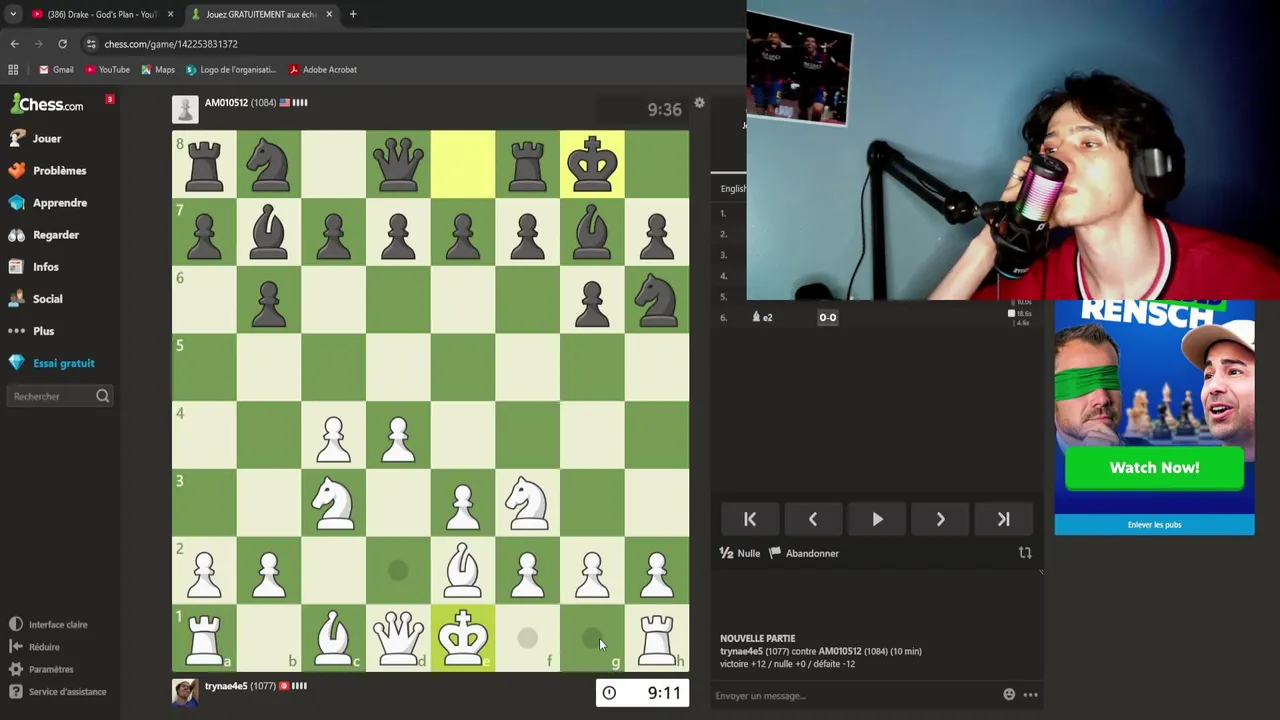Viewport: 1280px width, 720px height.
Task: Open the Regarder section
Action: [x=44, y=234]
